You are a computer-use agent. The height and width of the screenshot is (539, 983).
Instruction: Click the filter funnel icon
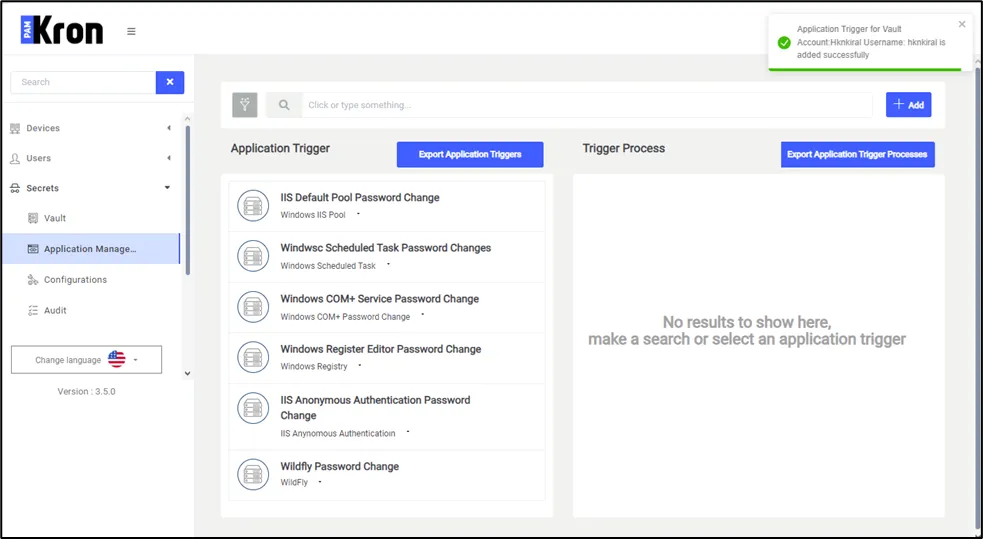pyautogui.click(x=244, y=105)
